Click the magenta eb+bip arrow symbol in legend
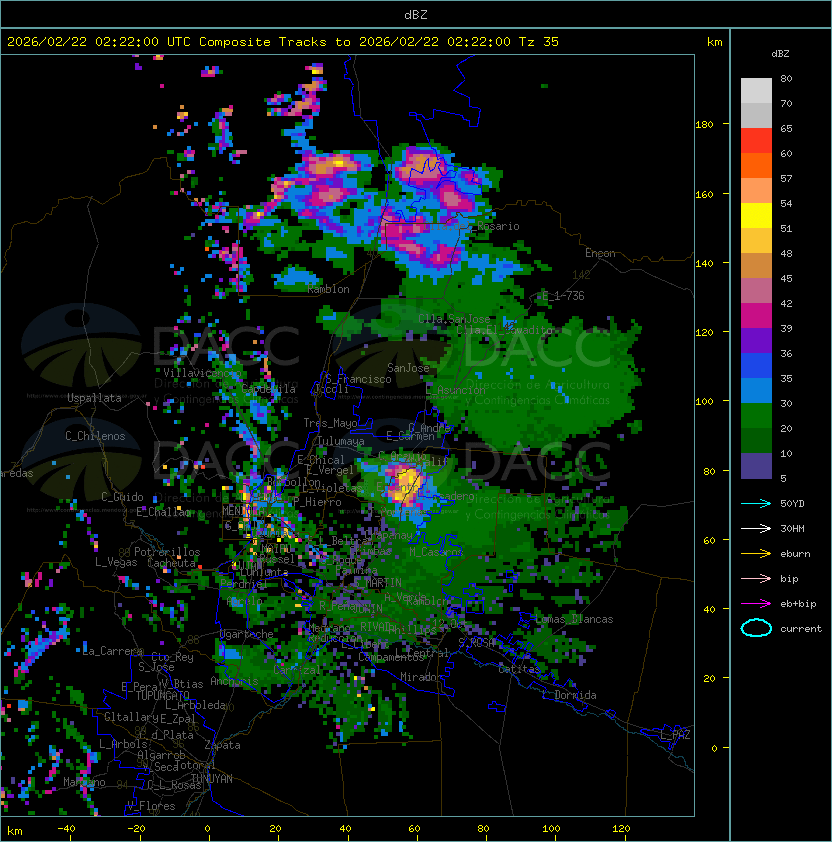 pyautogui.click(x=756, y=604)
